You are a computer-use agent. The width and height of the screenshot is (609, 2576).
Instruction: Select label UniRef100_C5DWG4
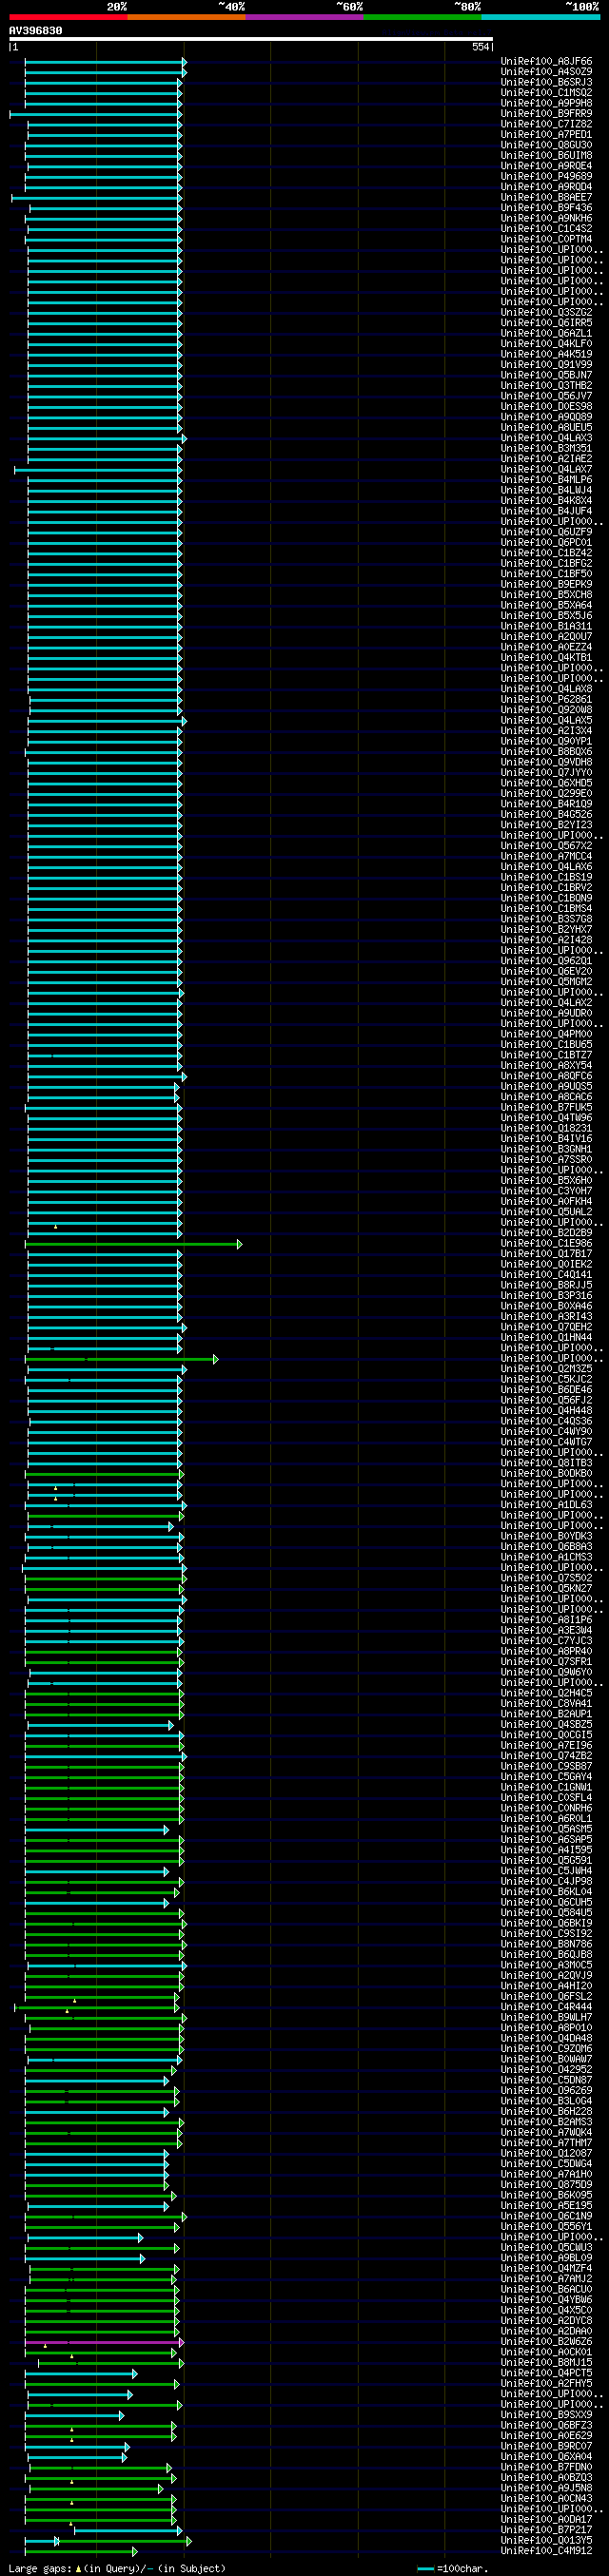546,2164
